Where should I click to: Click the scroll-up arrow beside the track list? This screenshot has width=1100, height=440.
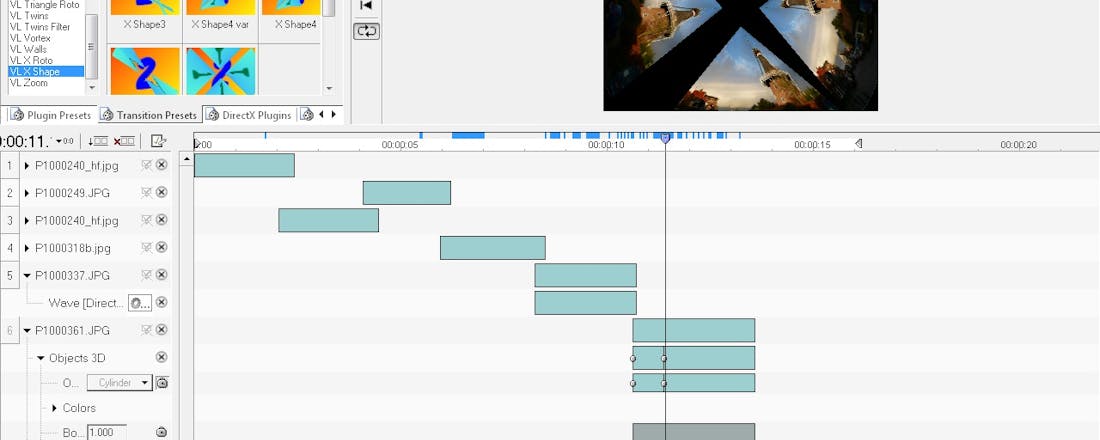pos(186,159)
